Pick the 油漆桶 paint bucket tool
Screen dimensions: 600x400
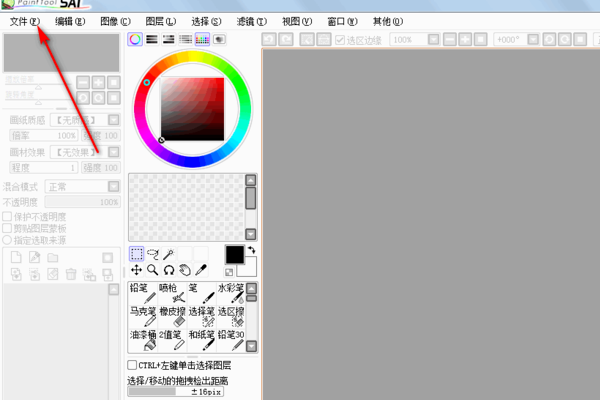pos(142,341)
